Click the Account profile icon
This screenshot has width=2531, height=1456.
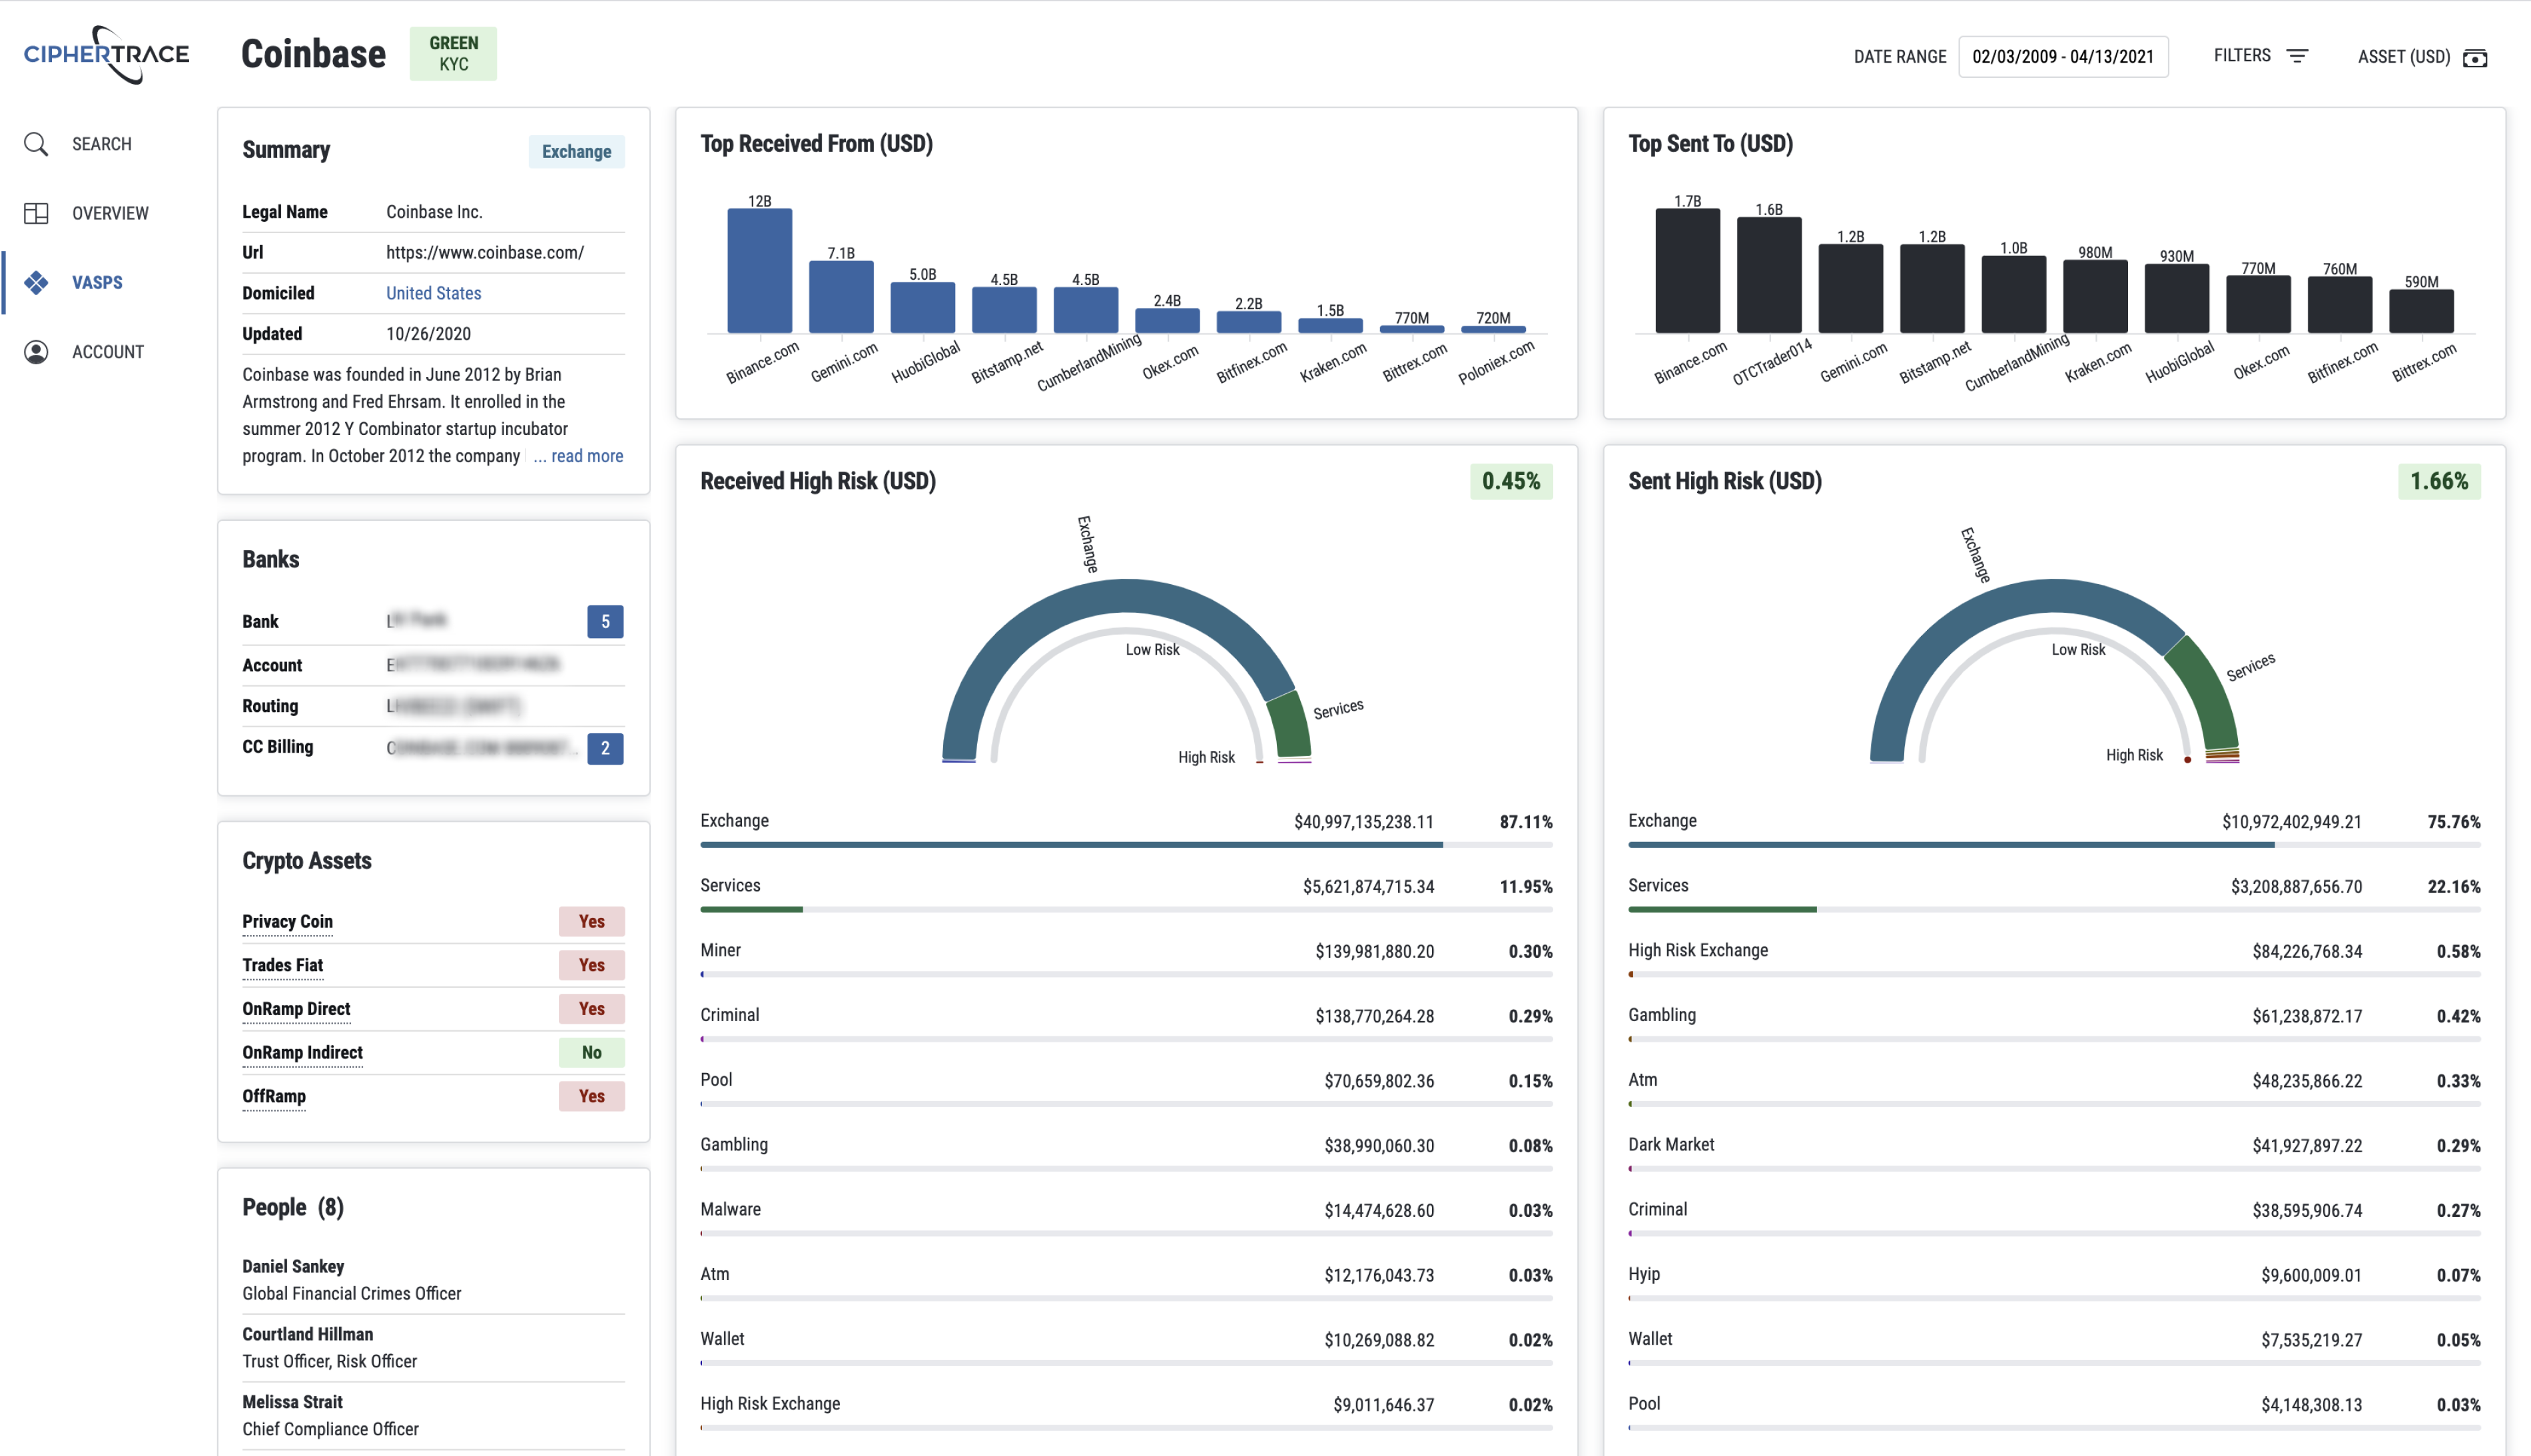[x=36, y=352]
